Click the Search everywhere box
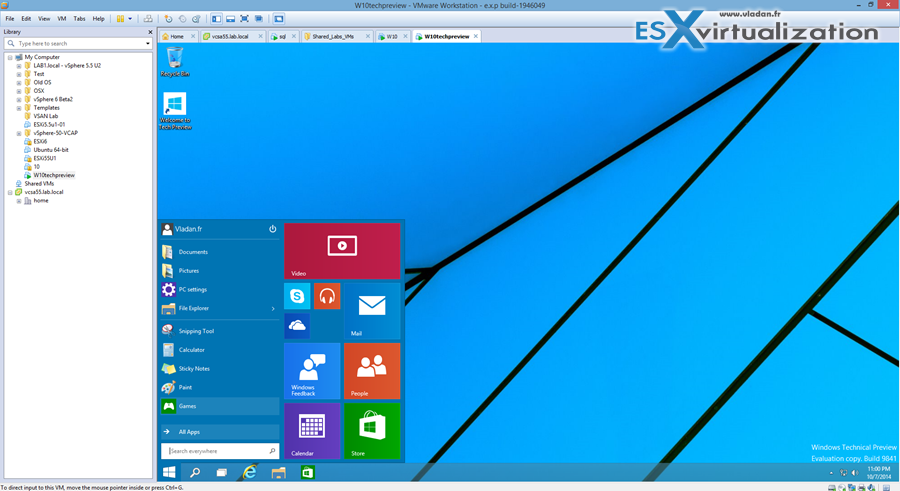900x491 pixels. coord(220,451)
